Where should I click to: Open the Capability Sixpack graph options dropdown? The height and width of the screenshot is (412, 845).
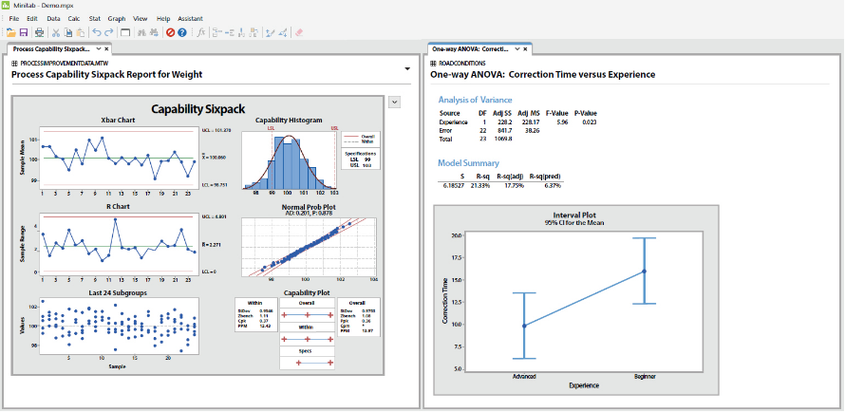(394, 101)
